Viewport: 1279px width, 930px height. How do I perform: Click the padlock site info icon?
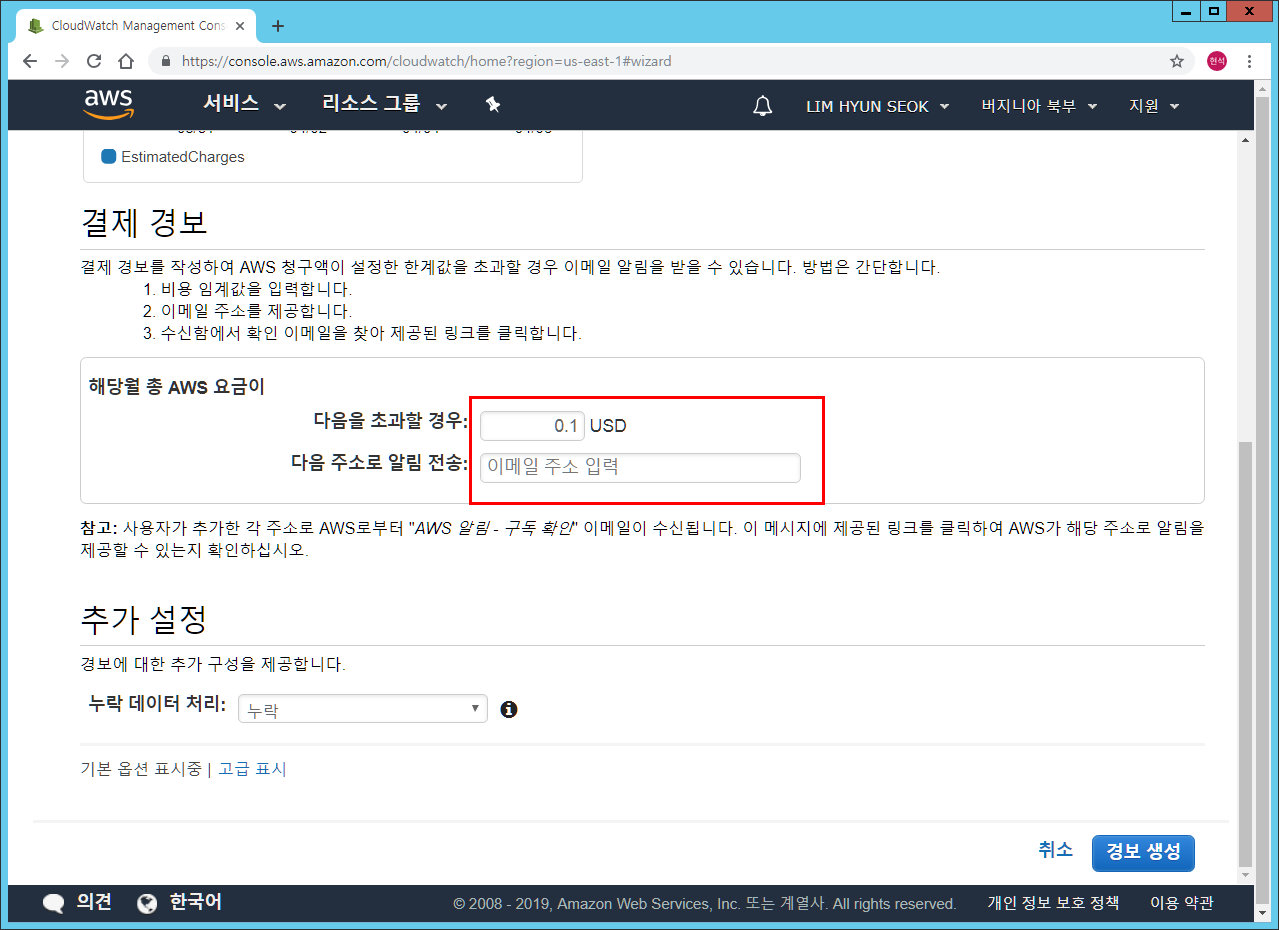pyautogui.click(x=166, y=61)
